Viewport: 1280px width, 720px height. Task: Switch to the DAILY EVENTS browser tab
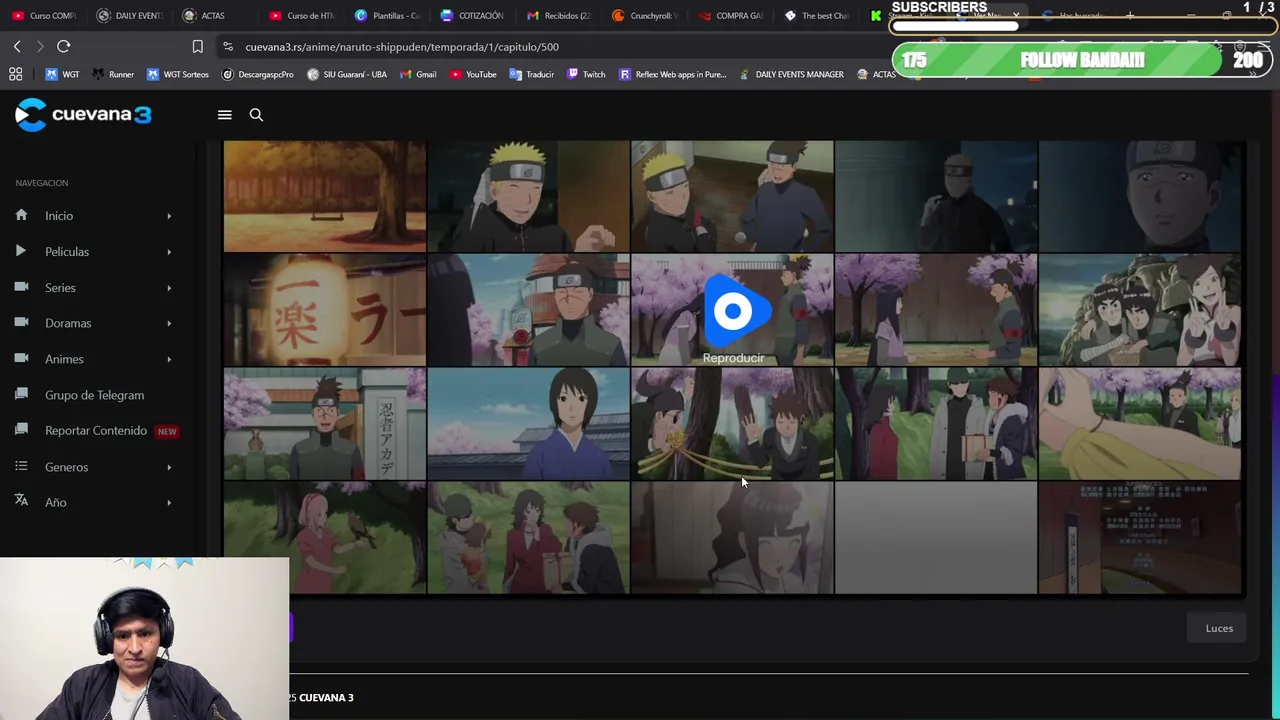(x=130, y=16)
